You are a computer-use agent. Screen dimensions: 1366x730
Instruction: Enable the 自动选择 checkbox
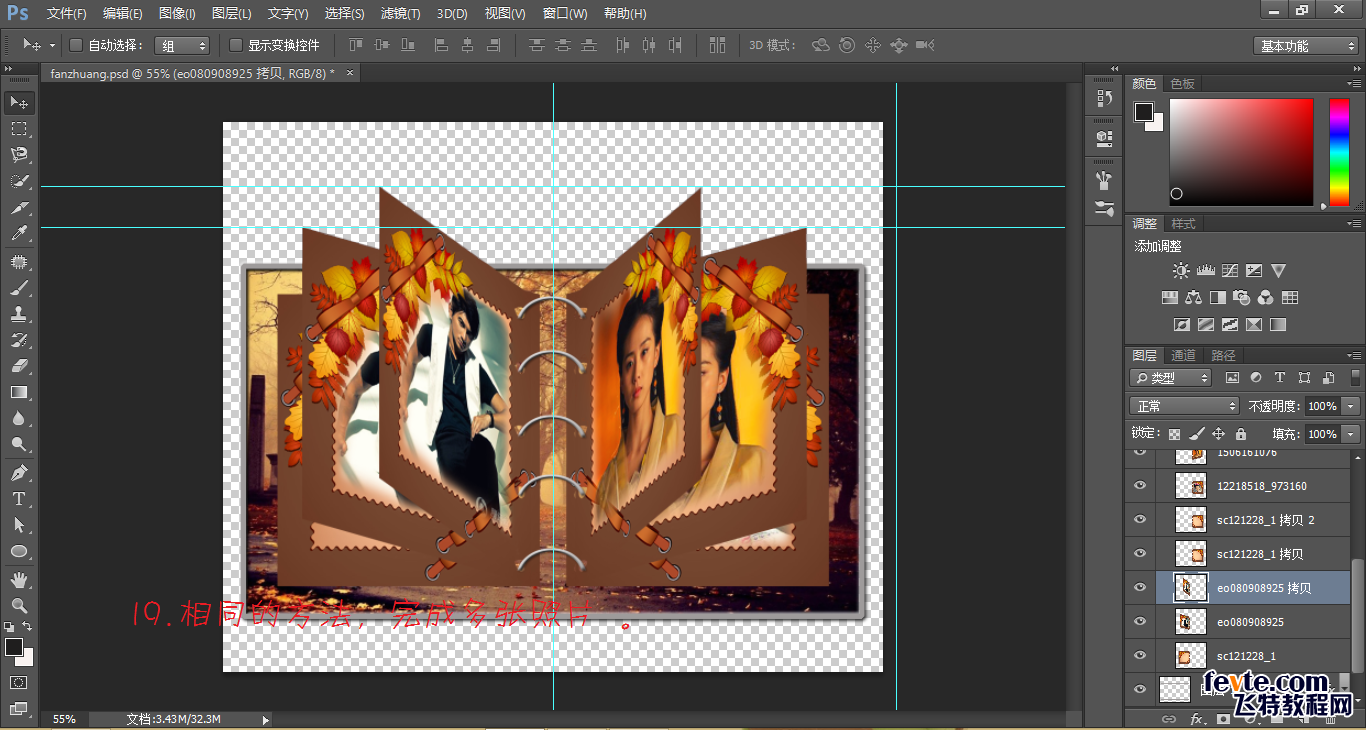pyautogui.click(x=76, y=45)
